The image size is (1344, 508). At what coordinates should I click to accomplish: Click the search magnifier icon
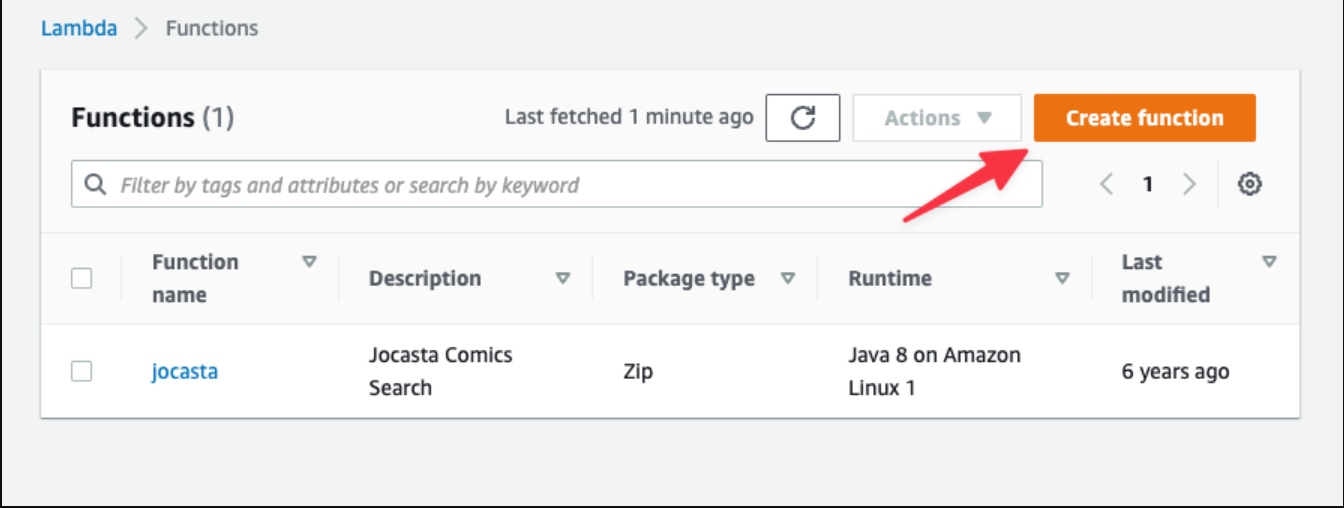[96, 185]
